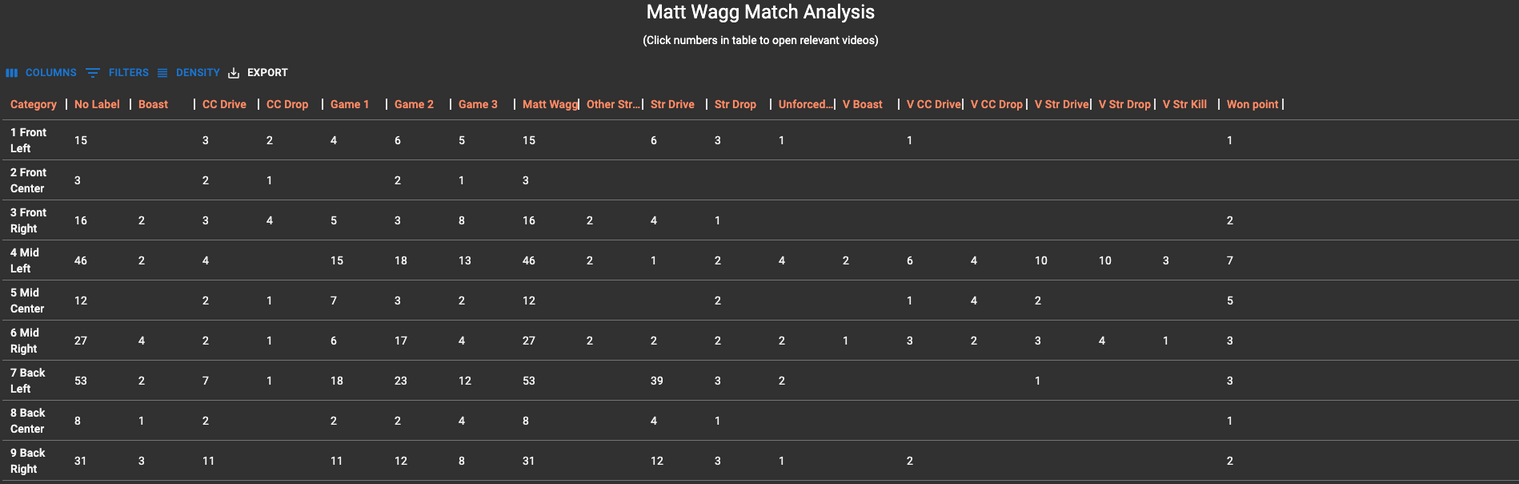Select the 1 Front Left row label
The height and width of the screenshot is (484, 1519).
[28, 140]
